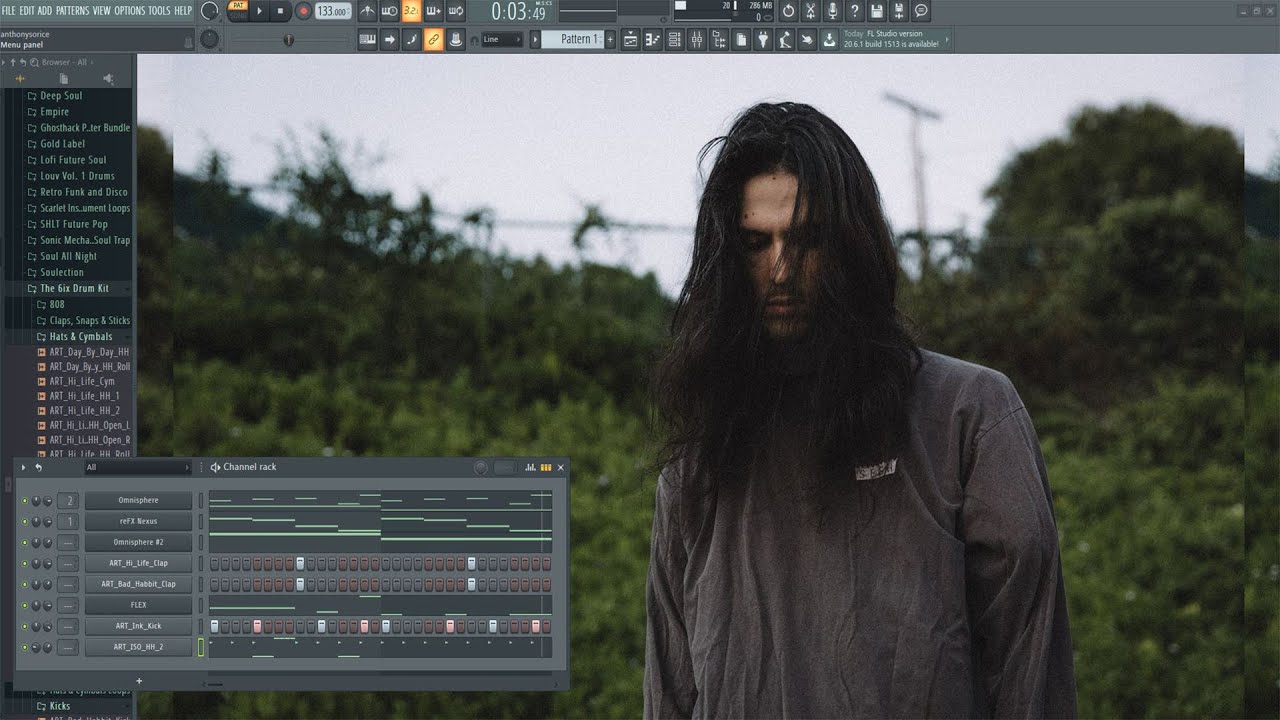Open the Piano roll view
The image size is (1280, 720).
click(652, 40)
